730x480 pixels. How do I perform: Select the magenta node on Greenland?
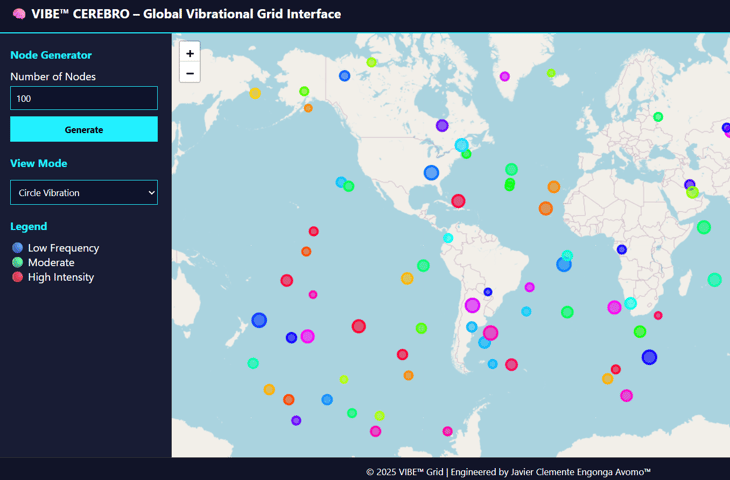tap(505, 76)
